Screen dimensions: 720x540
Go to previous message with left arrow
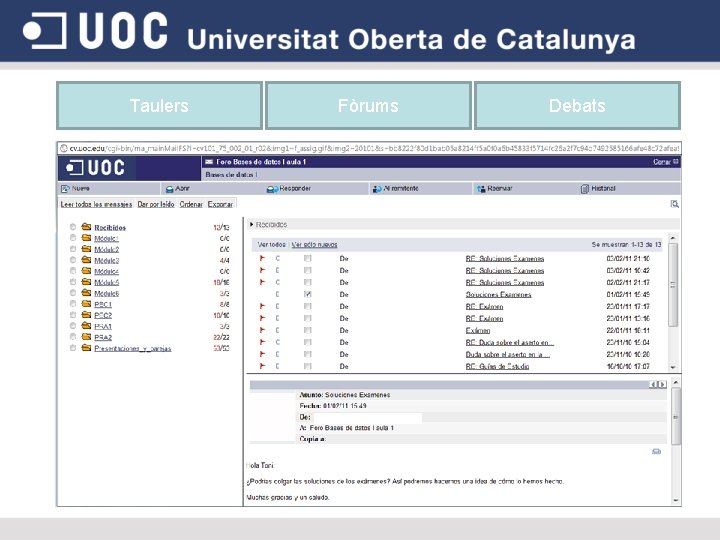[654, 384]
